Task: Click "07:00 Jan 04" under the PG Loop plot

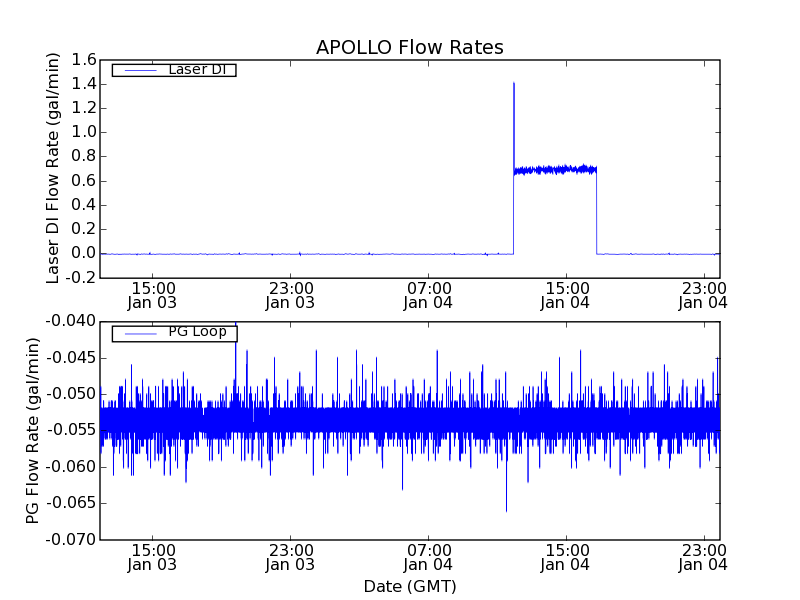Action: [x=428, y=558]
